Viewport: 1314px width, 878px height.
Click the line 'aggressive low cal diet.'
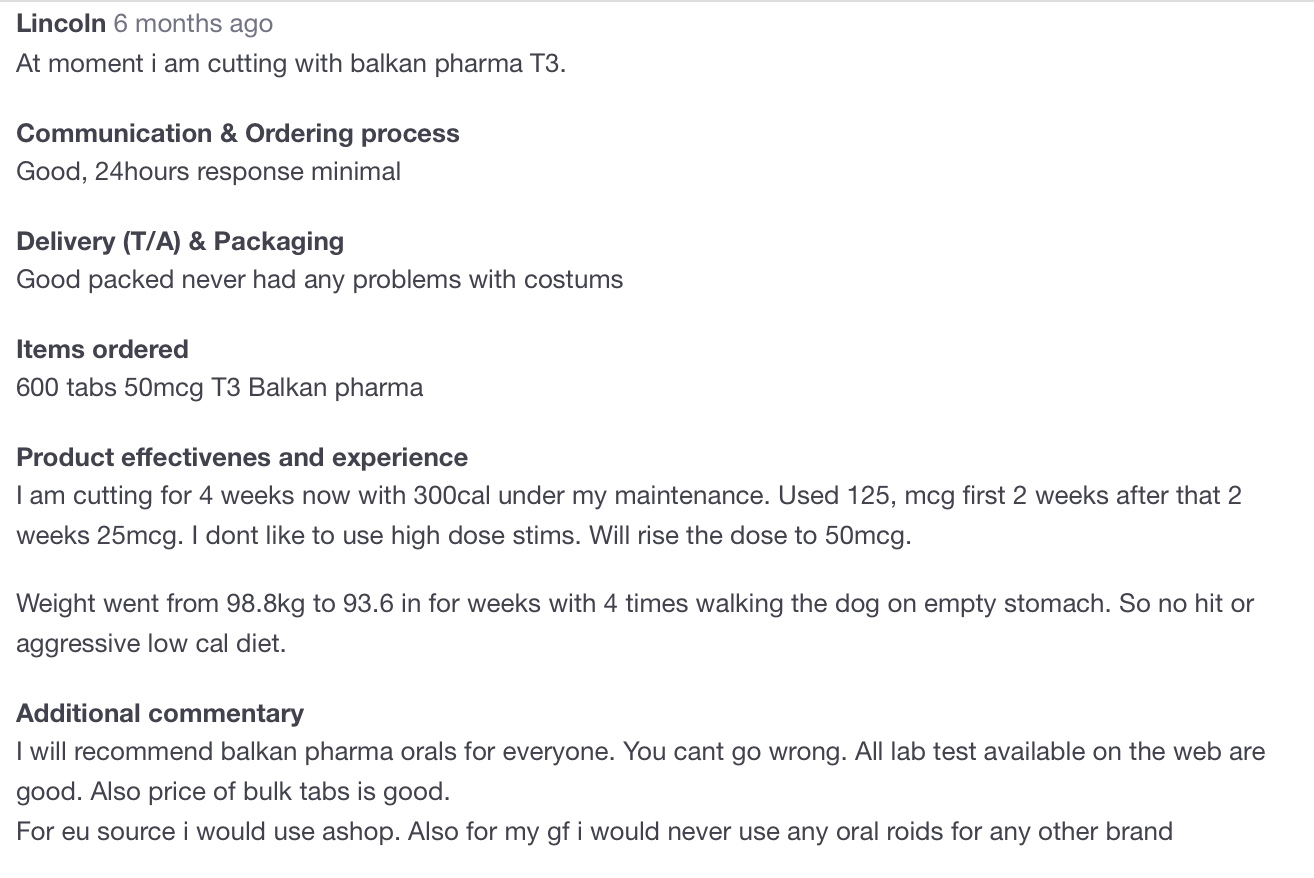151,644
